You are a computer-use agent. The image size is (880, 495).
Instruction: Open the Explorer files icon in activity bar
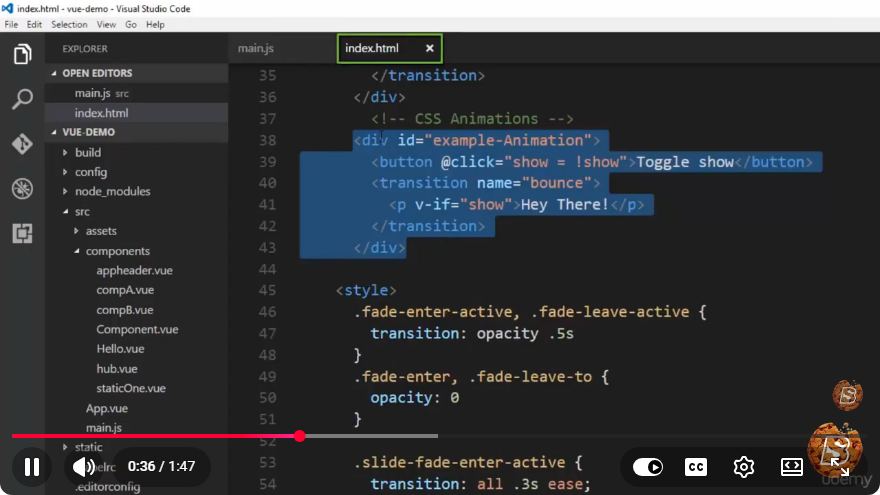pyautogui.click(x=22, y=54)
